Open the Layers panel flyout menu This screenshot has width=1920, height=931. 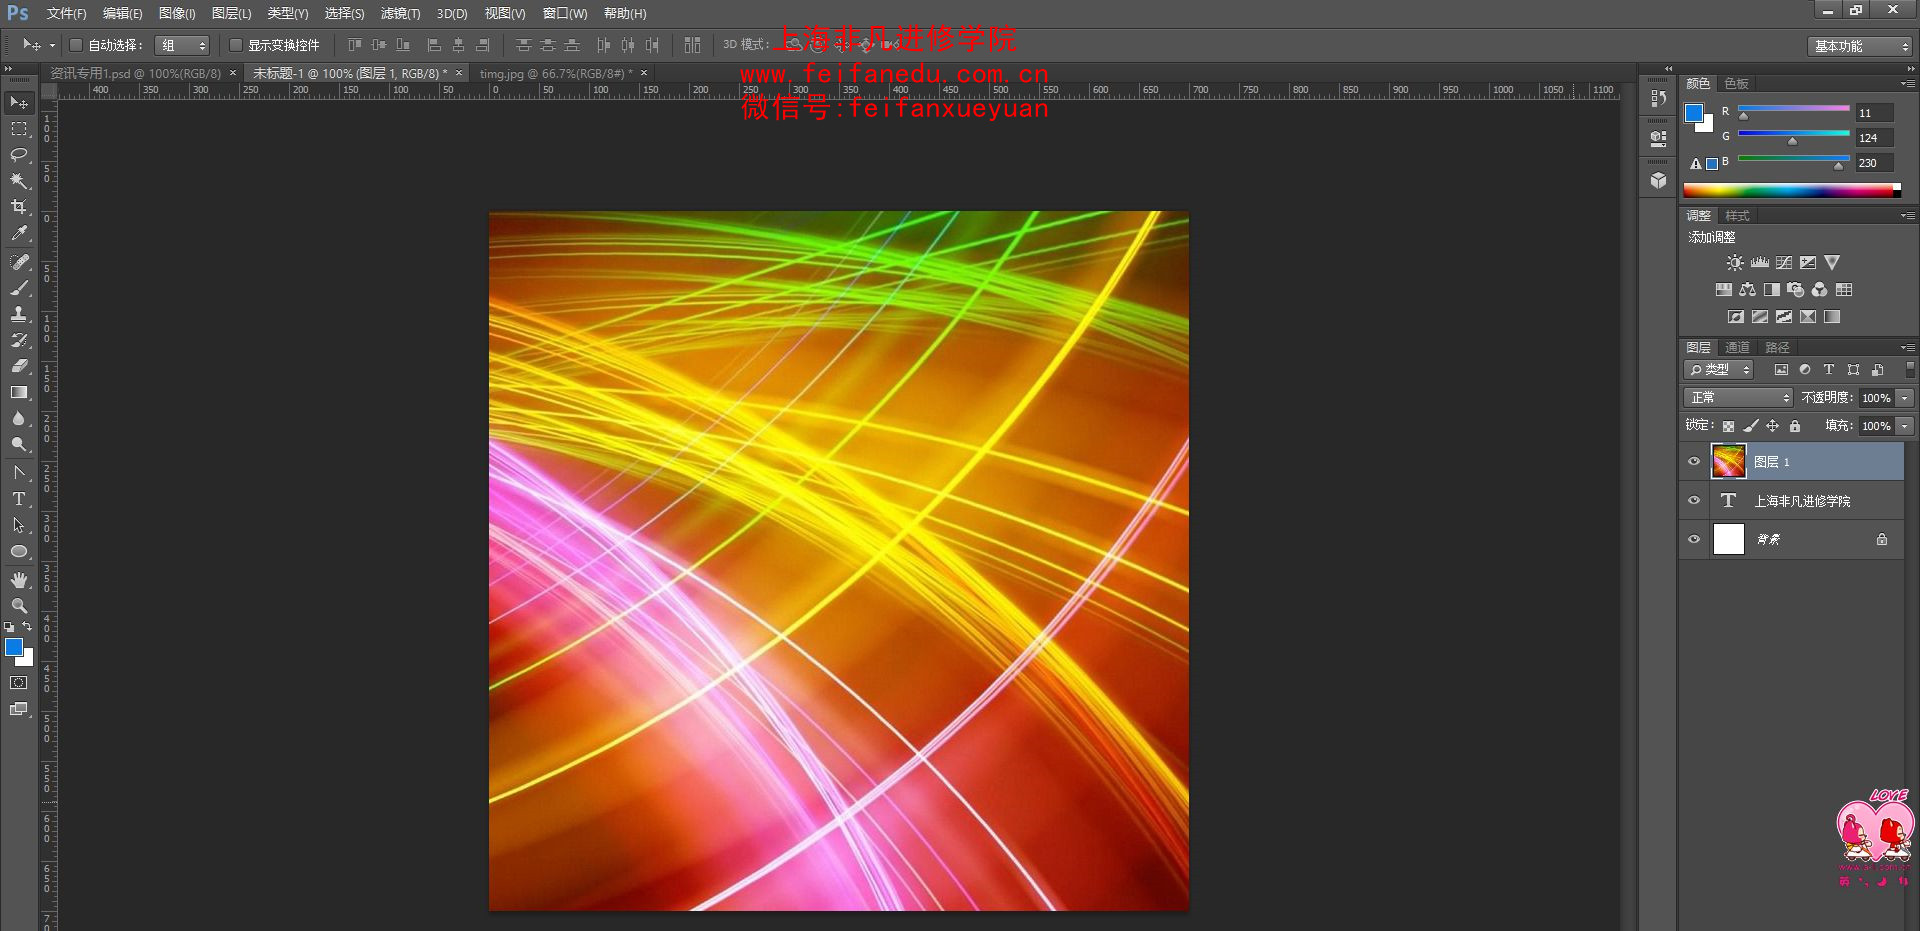[x=1908, y=348]
